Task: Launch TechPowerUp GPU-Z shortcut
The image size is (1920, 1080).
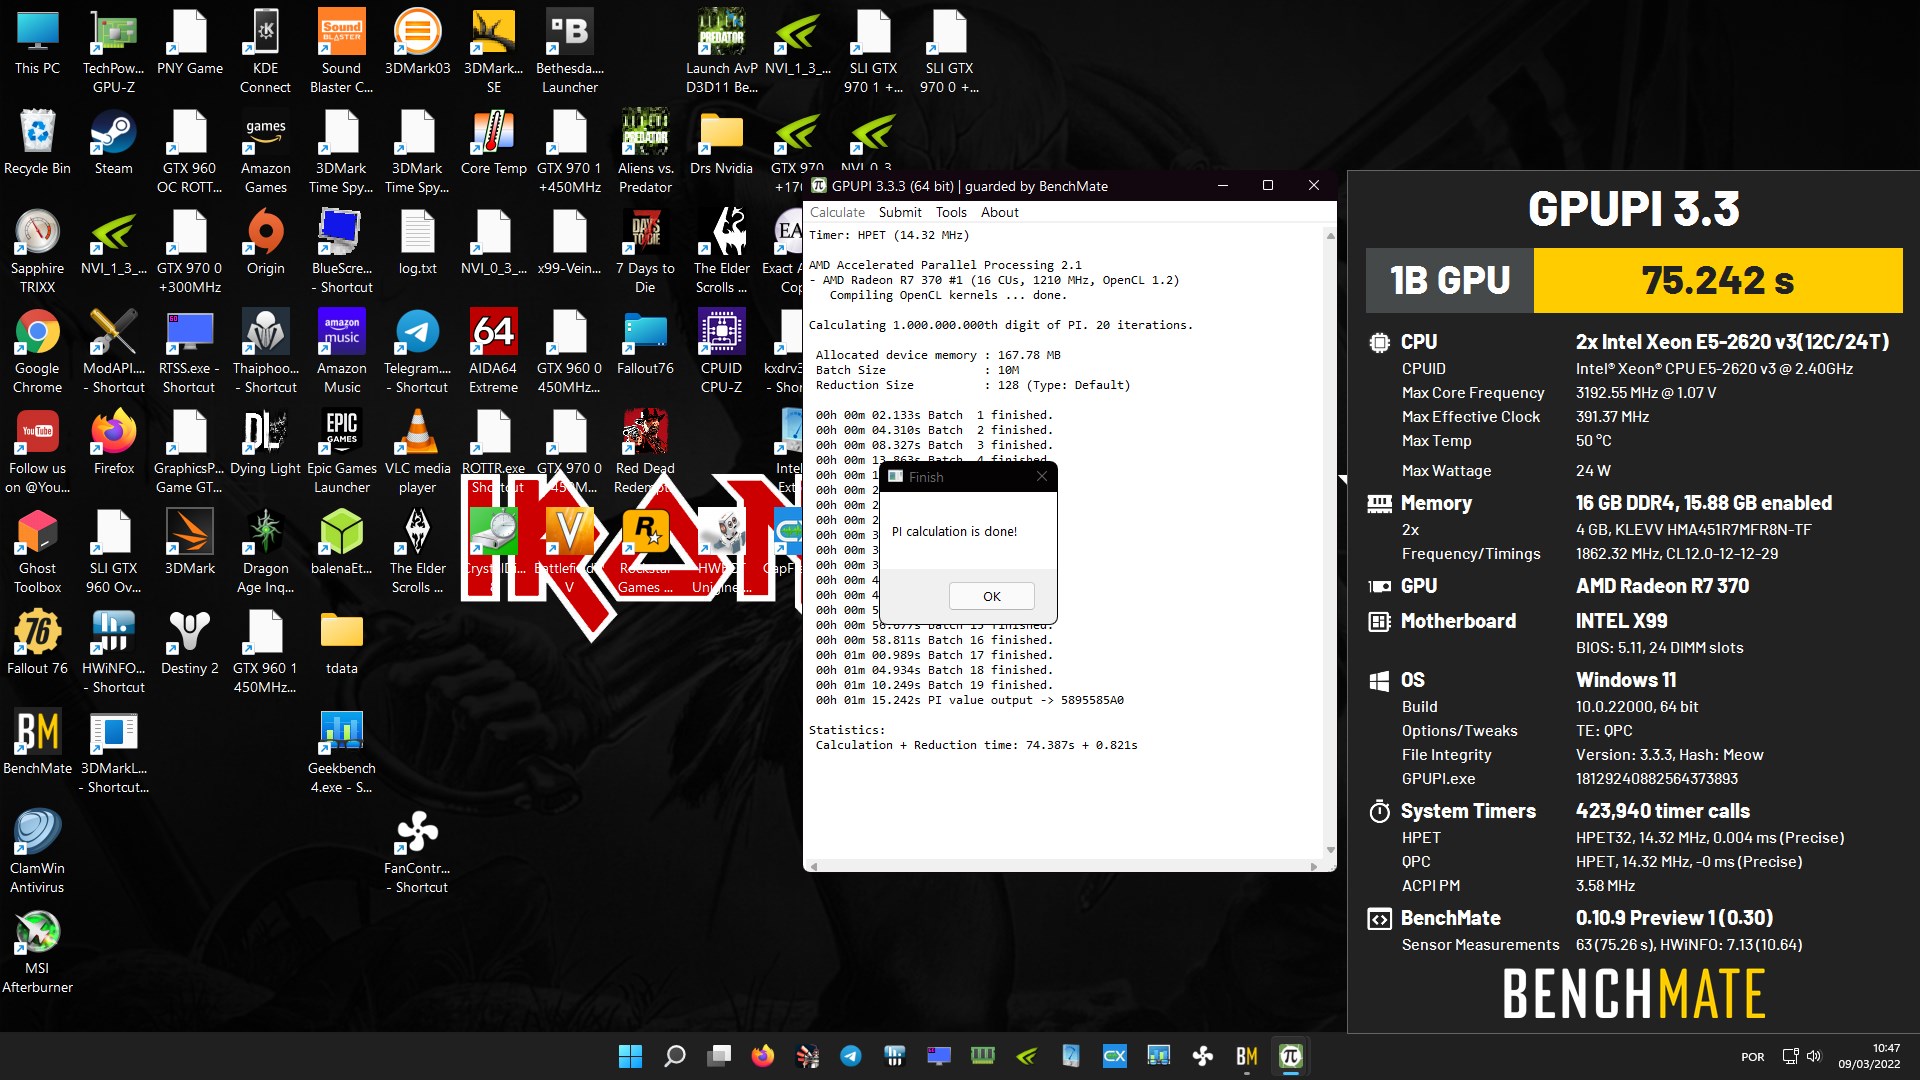Action: click(x=113, y=52)
